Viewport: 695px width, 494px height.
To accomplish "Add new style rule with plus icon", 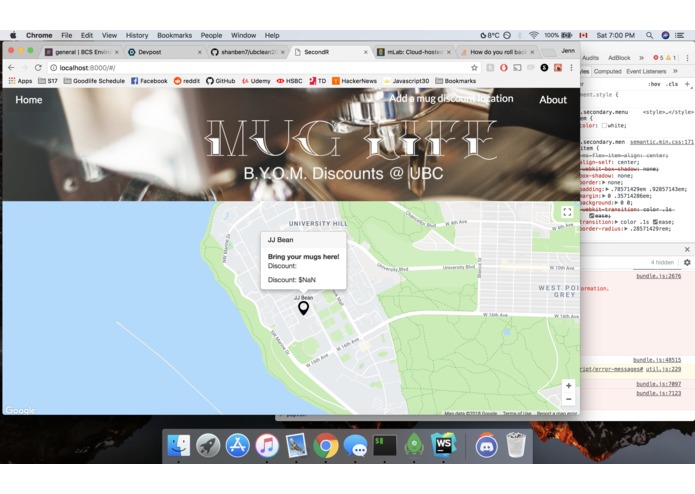I will pyautogui.click(x=687, y=84).
